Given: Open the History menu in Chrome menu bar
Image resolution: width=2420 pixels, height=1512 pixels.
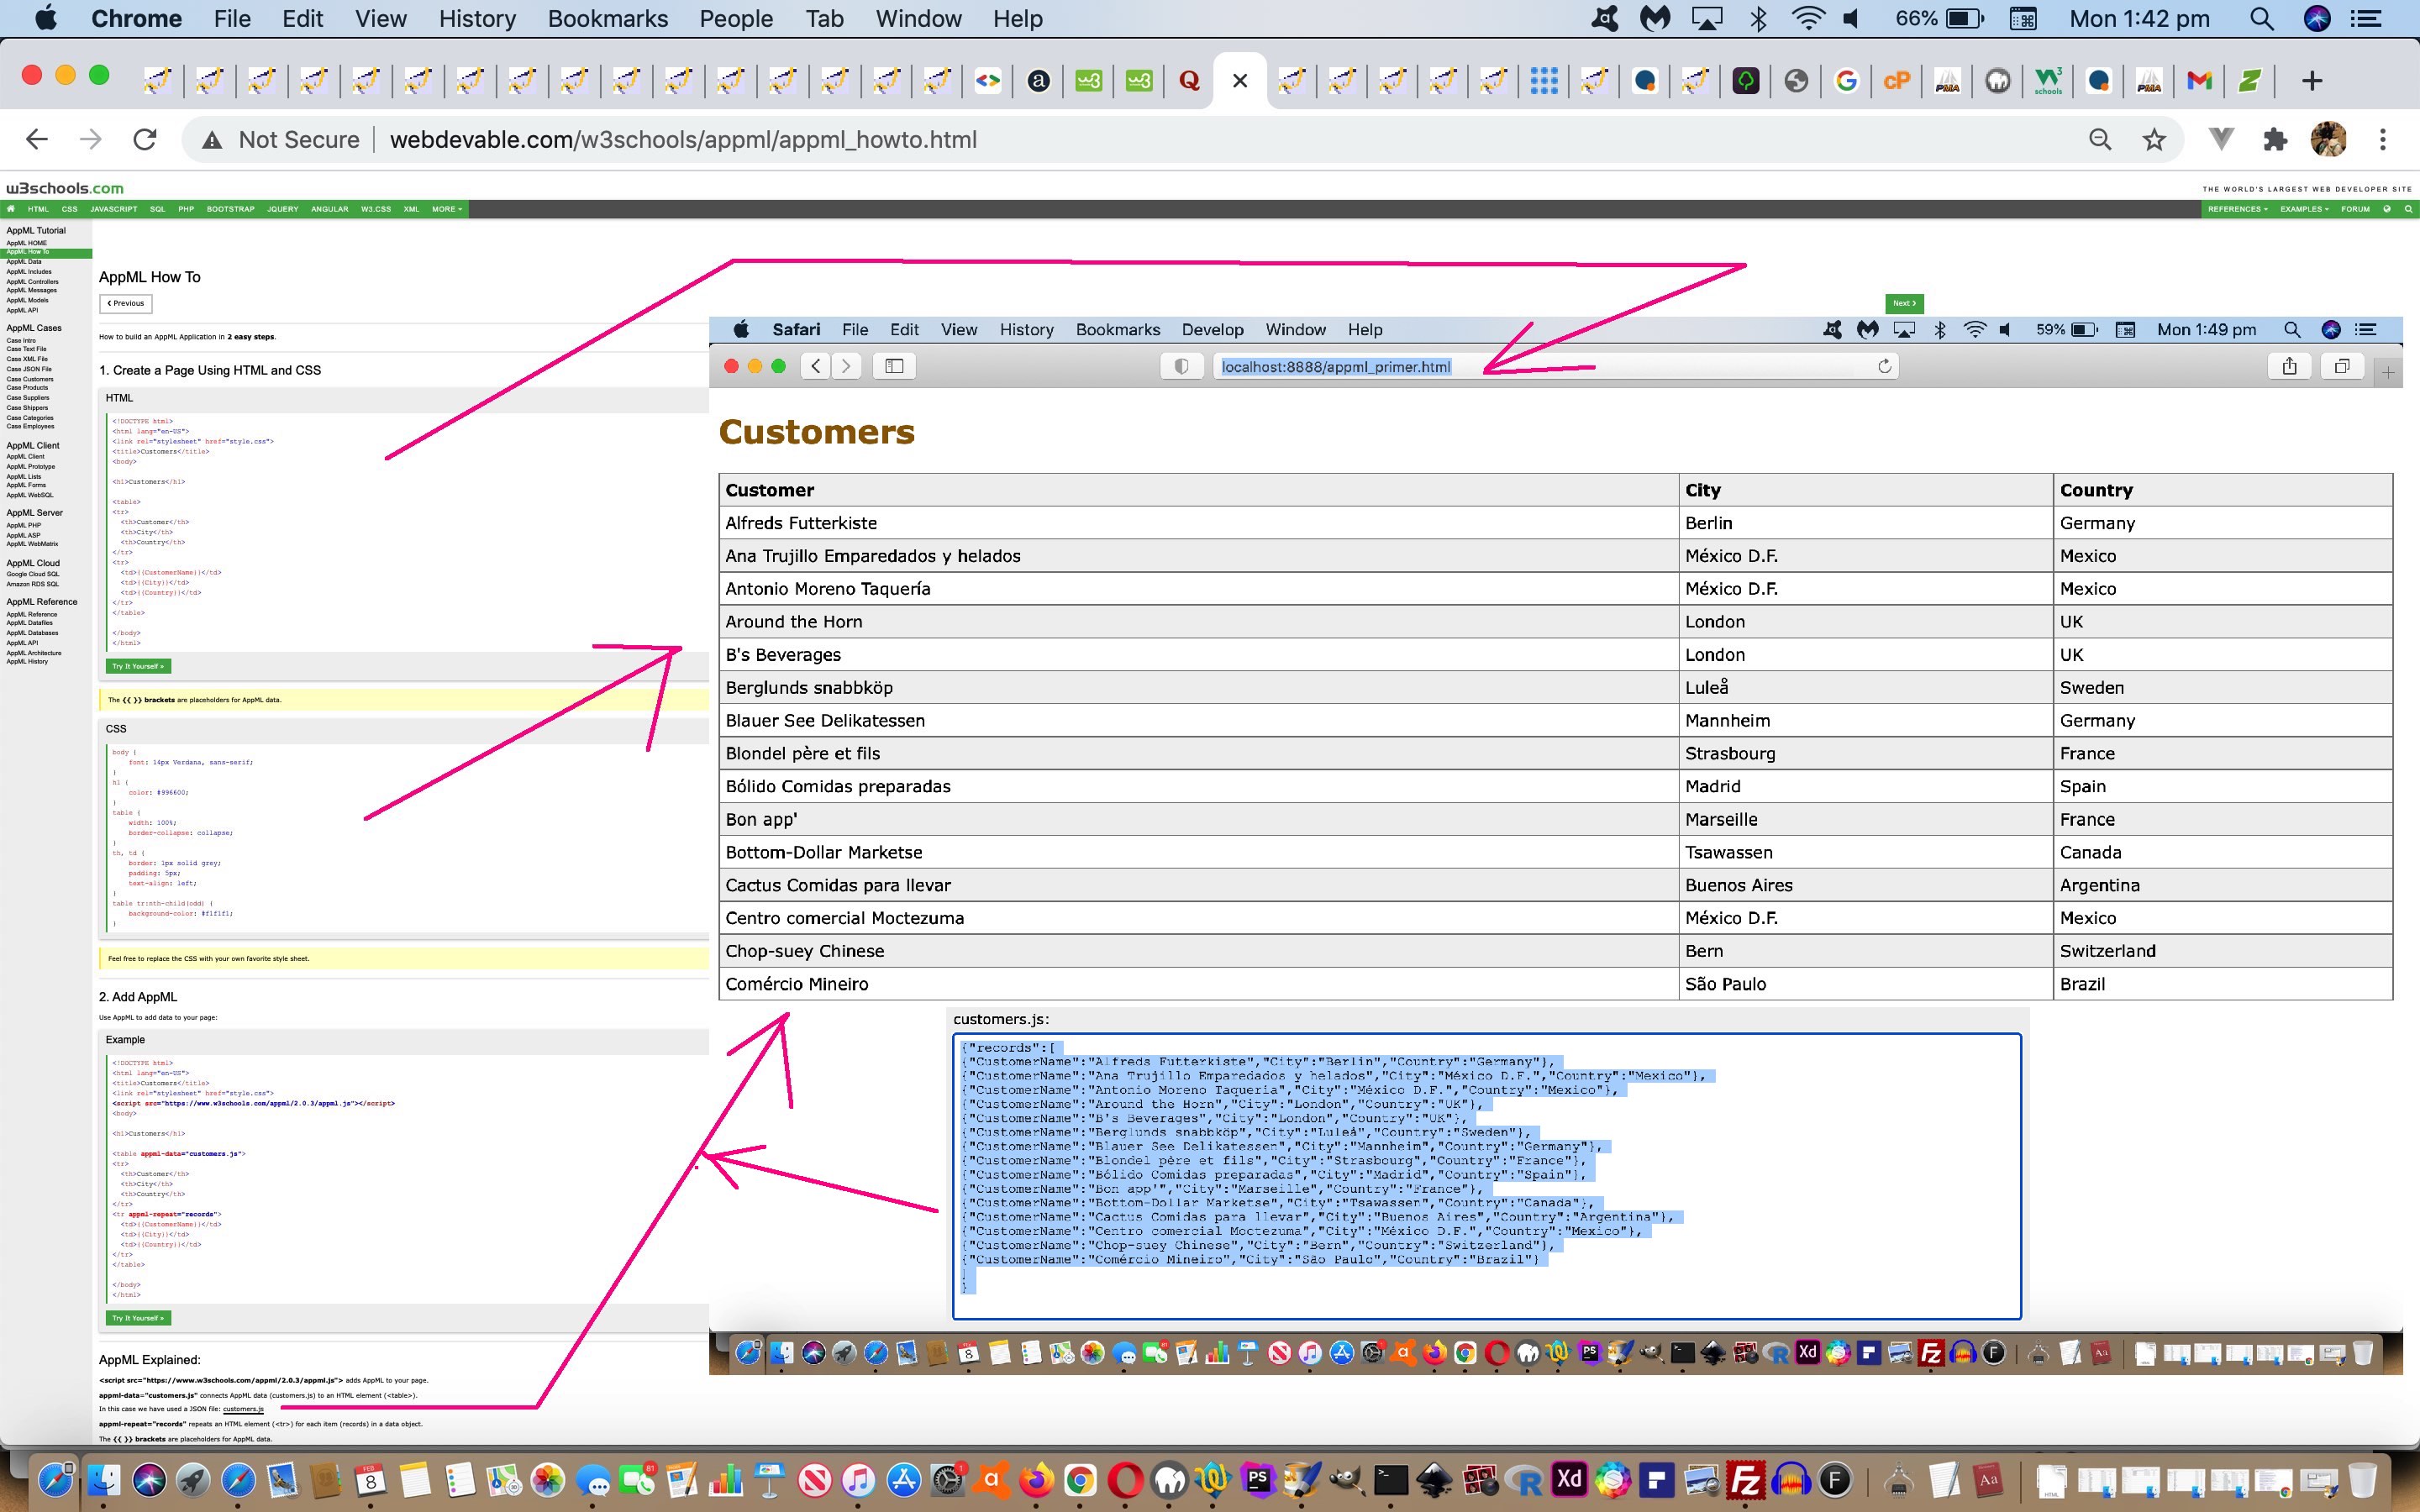Looking at the screenshot, I should click(x=477, y=19).
